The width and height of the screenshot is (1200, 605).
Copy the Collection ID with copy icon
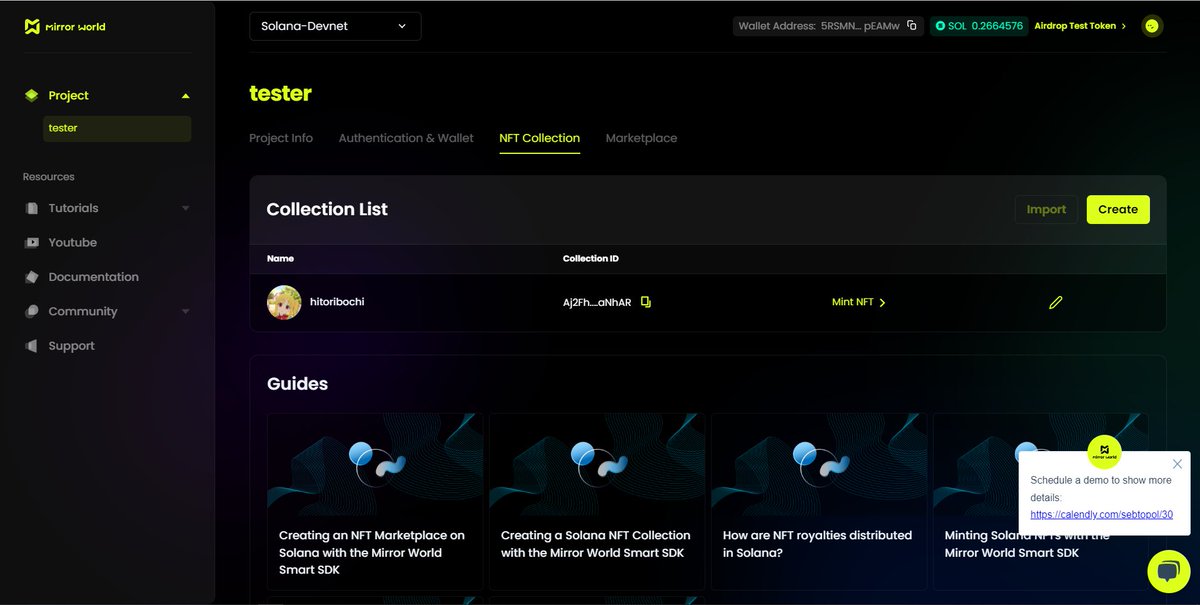646,302
